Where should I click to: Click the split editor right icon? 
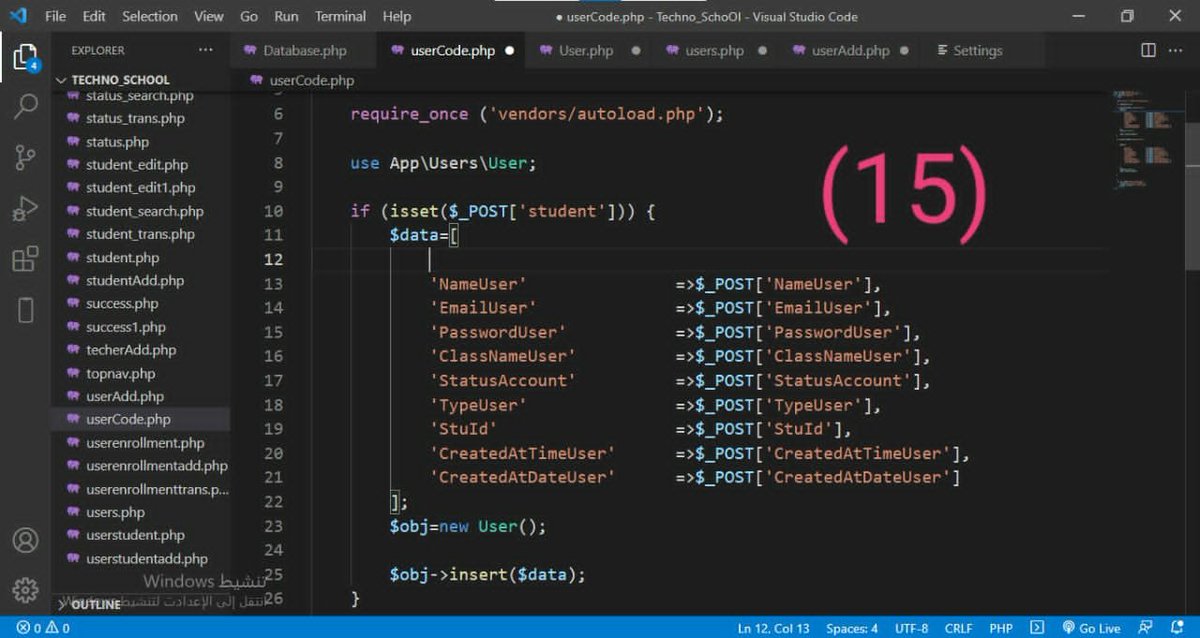(x=1149, y=50)
